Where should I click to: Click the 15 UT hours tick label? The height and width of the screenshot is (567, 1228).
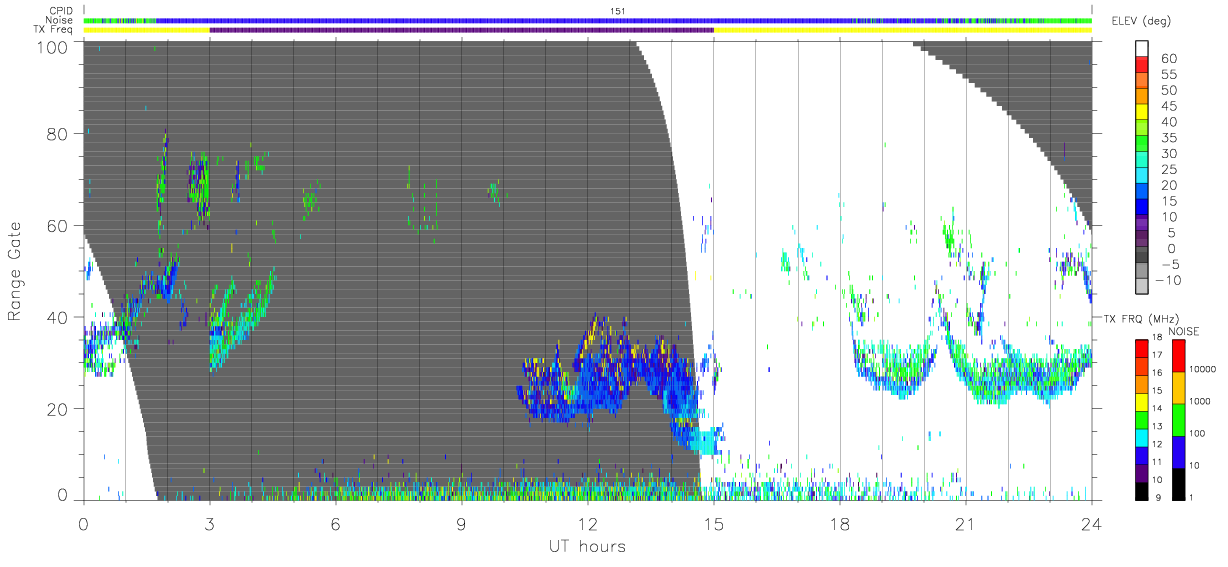pos(714,523)
